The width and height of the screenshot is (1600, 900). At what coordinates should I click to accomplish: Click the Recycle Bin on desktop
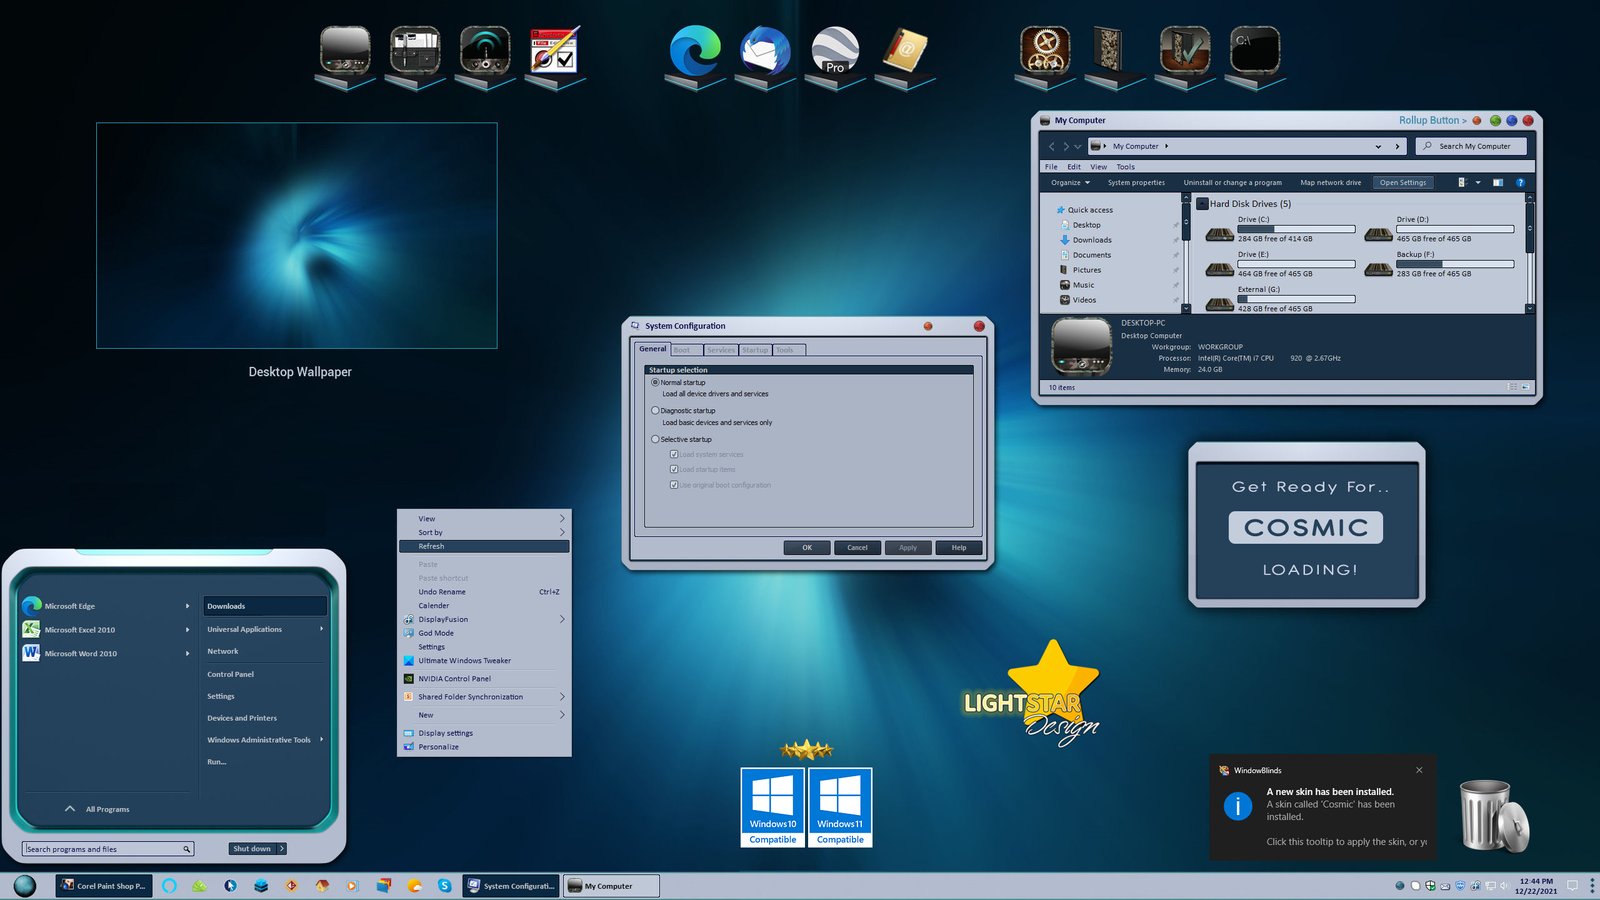pos(1493,816)
